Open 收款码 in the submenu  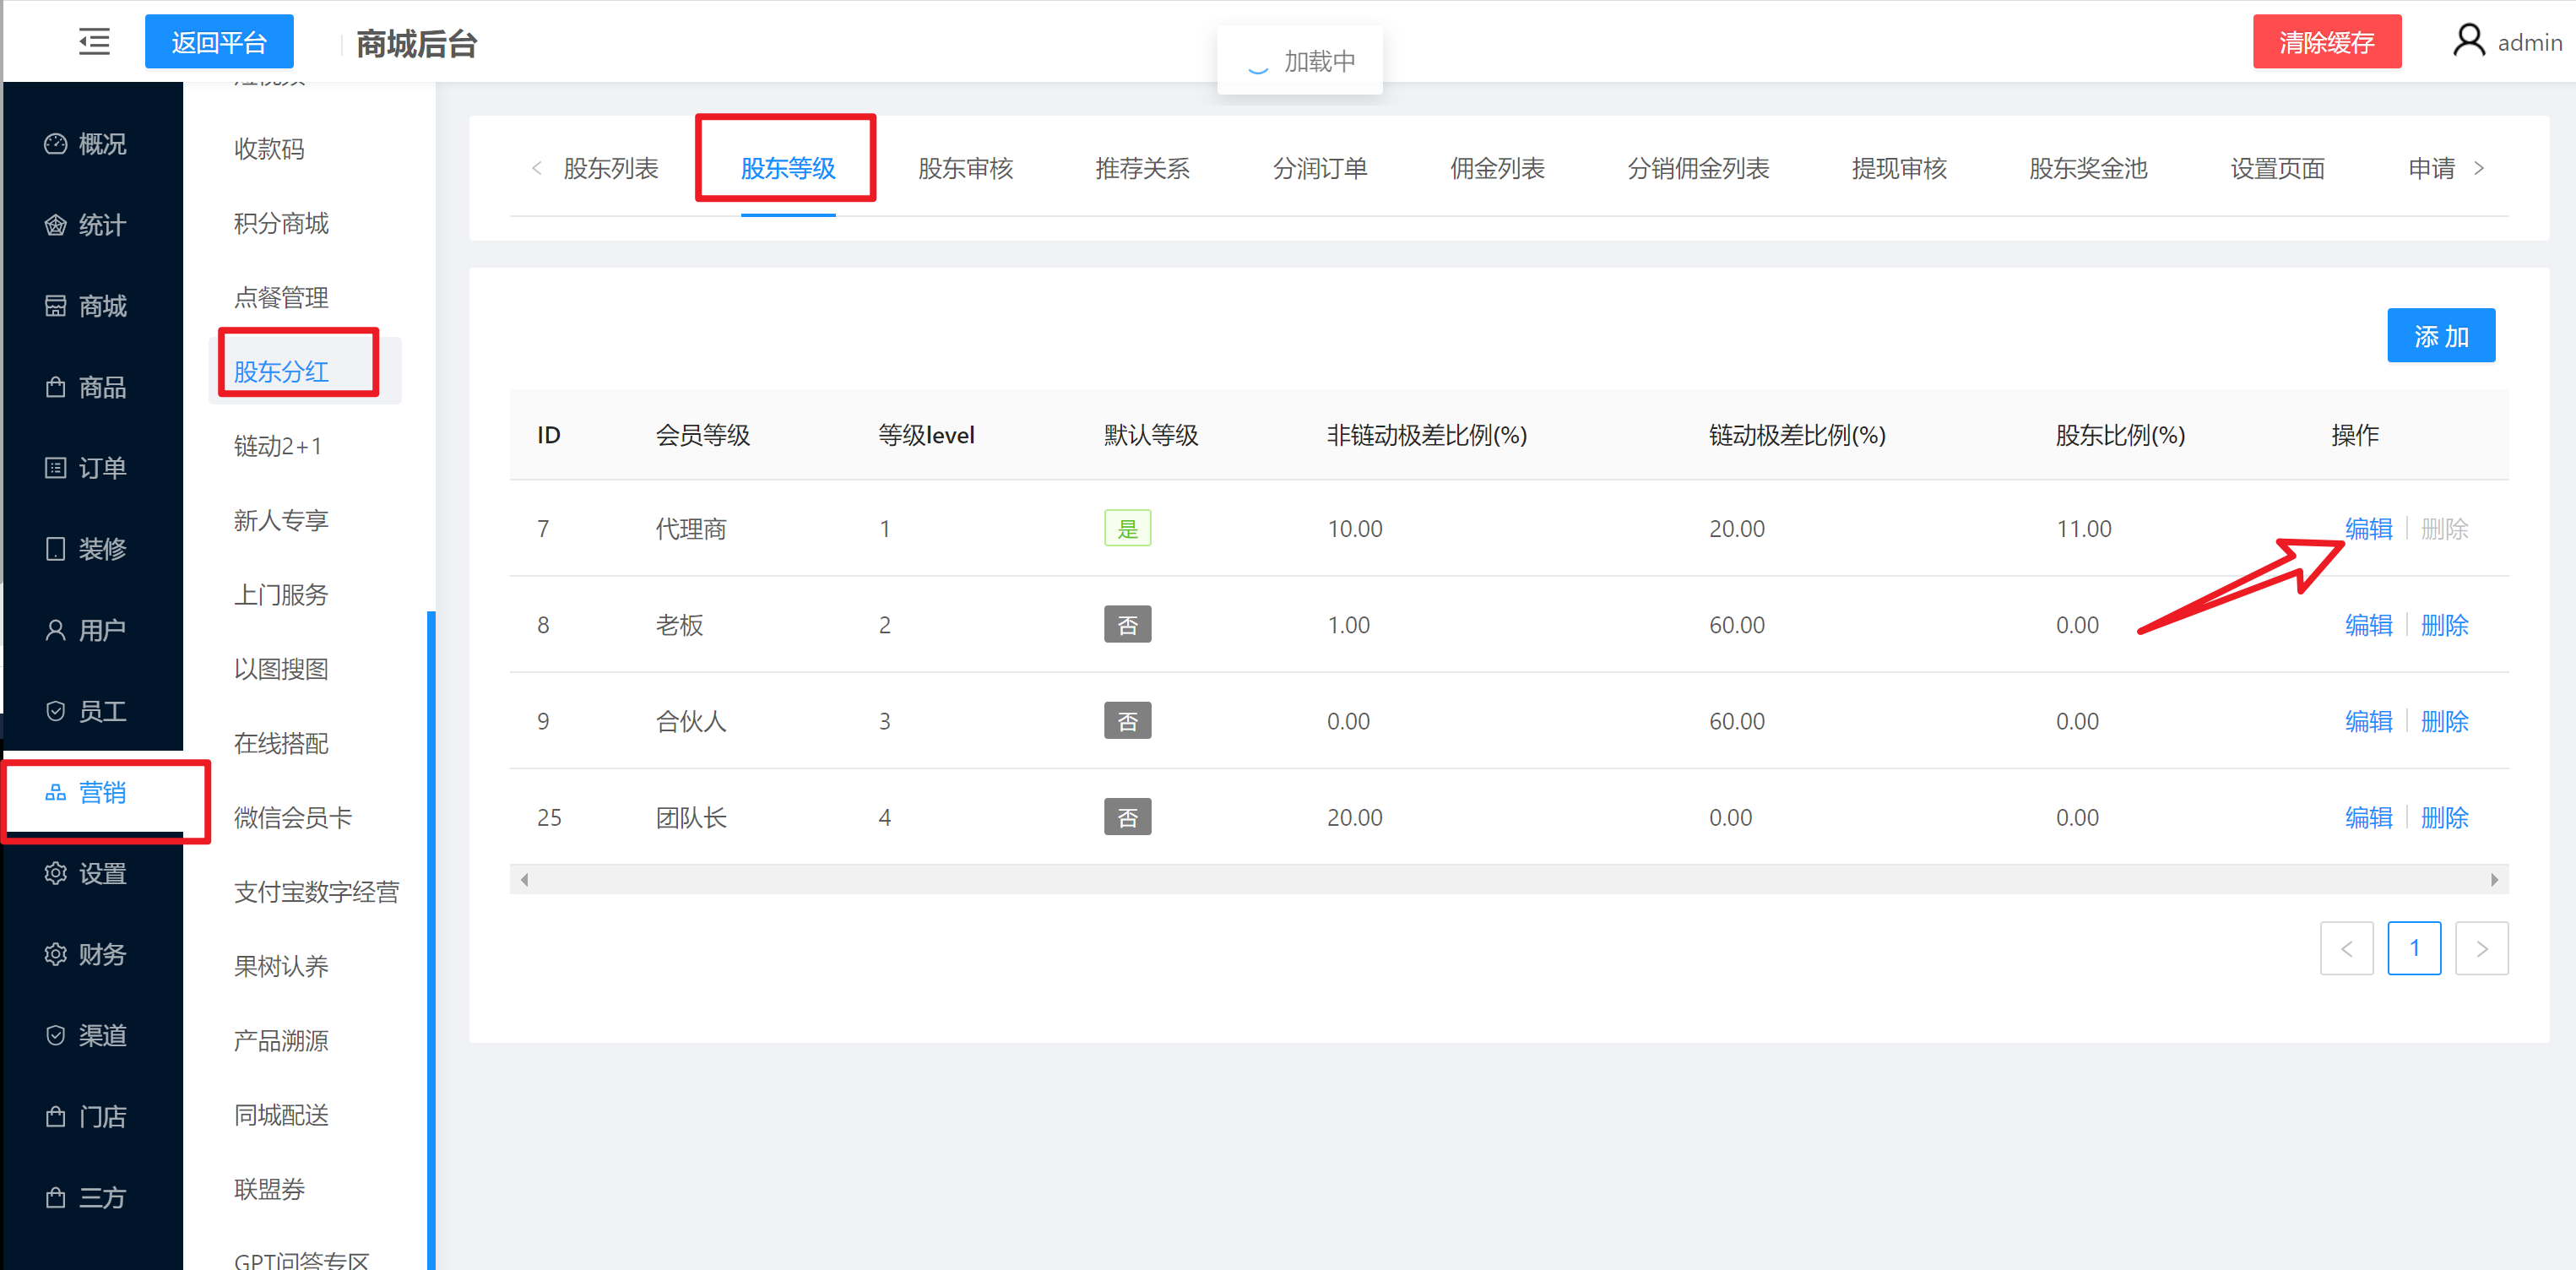point(269,149)
